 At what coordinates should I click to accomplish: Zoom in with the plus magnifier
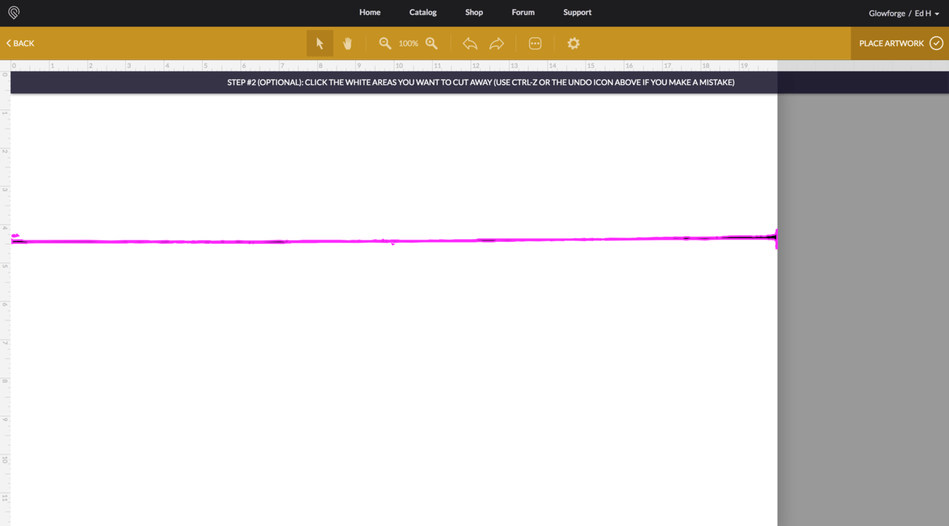tap(432, 43)
